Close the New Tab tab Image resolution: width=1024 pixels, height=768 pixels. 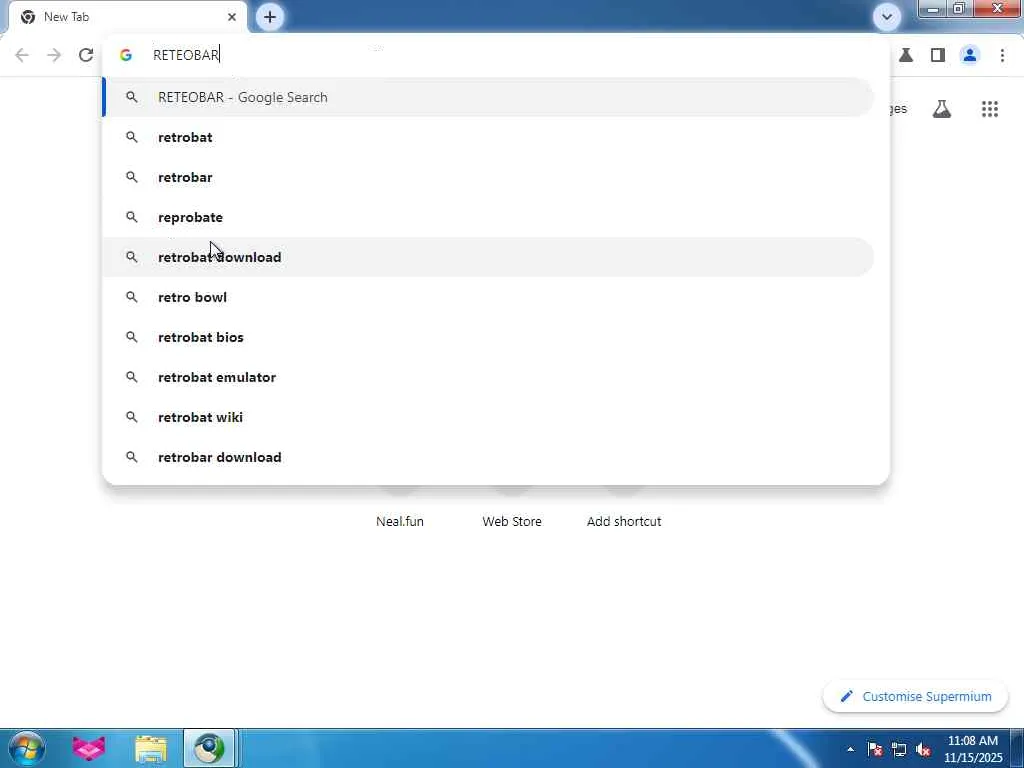(232, 17)
